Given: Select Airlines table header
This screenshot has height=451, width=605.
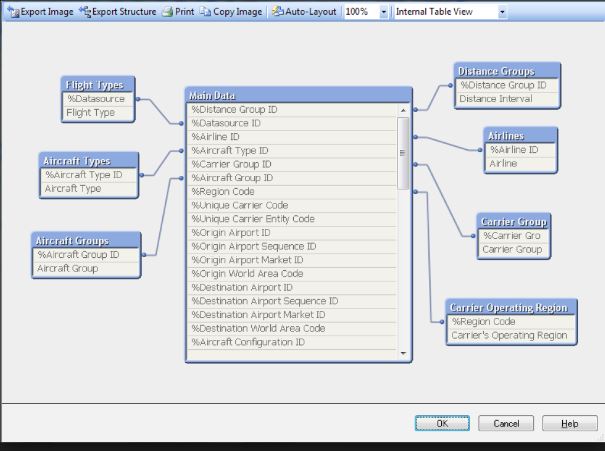Looking at the screenshot, I should coord(521,136).
